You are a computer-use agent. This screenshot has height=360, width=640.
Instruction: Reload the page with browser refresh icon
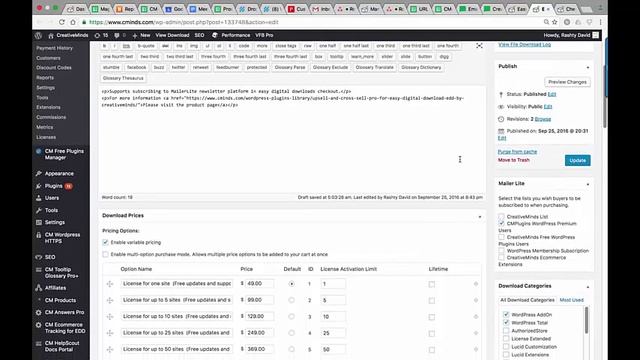pyautogui.click(x=62, y=22)
